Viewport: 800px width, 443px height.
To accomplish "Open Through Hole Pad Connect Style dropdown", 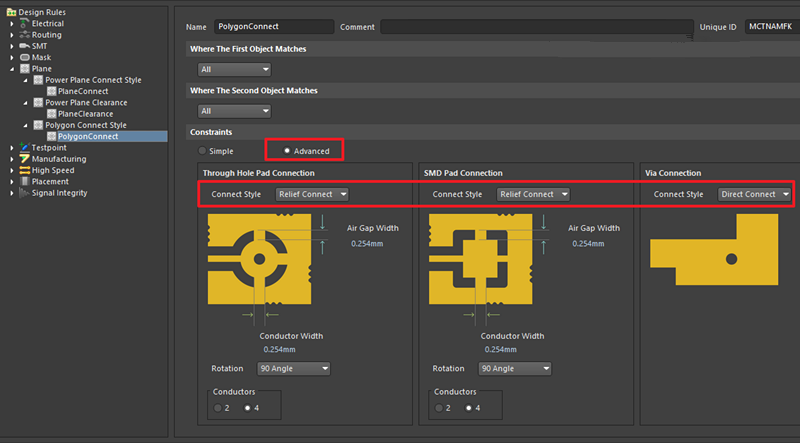I will click(312, 194).
